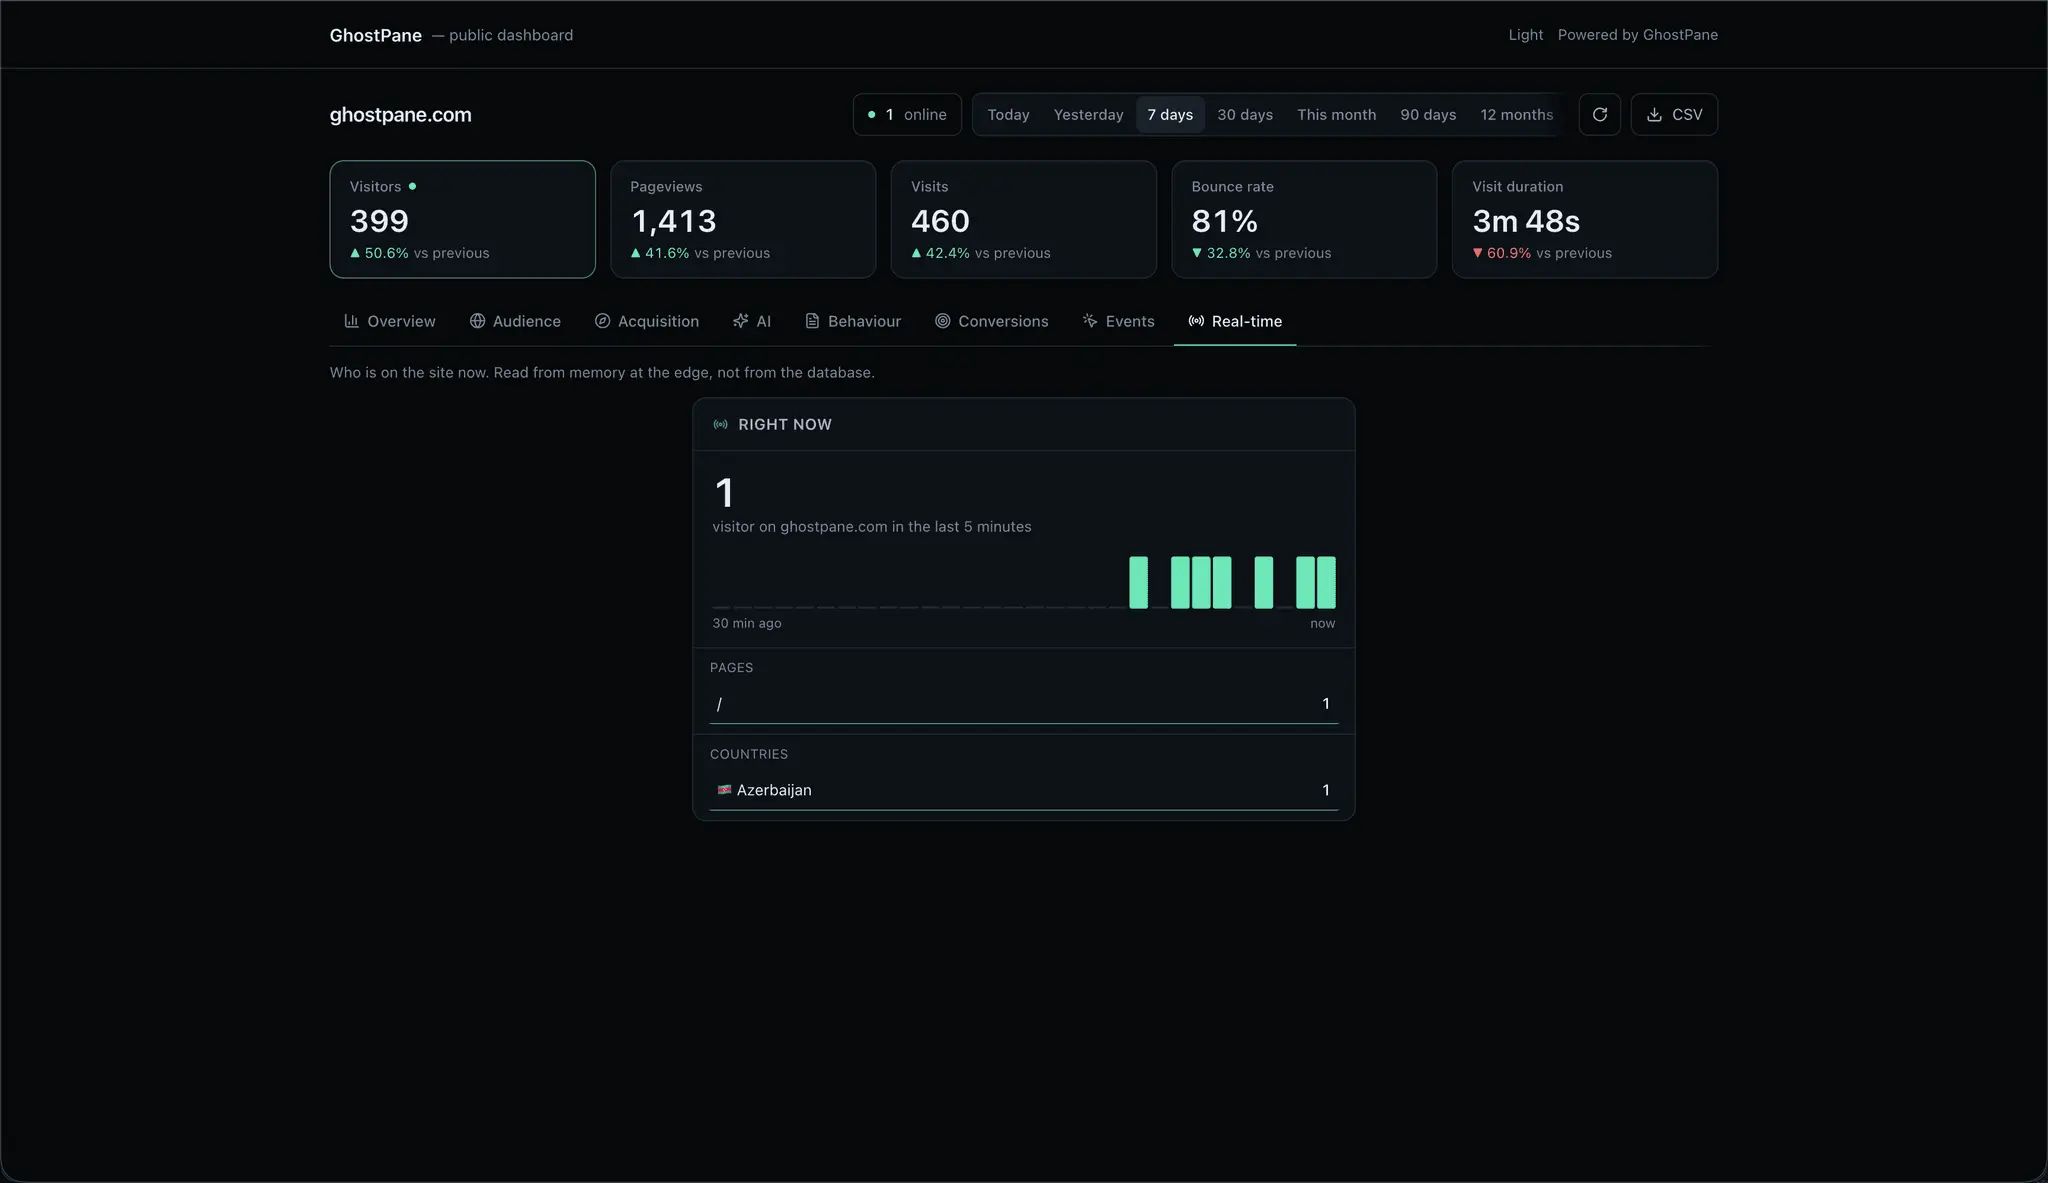Switch to the Events tab

(1118, 321)
